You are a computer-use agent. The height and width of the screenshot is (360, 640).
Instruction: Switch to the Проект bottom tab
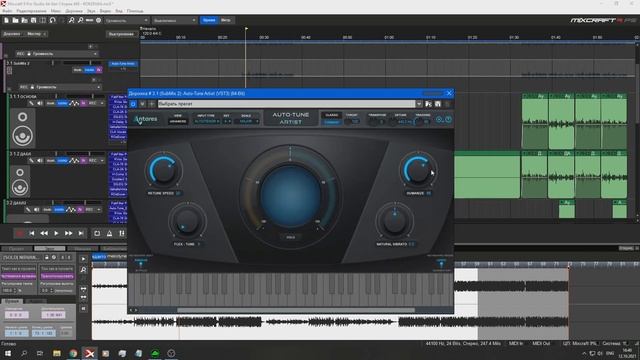[16, 249]
